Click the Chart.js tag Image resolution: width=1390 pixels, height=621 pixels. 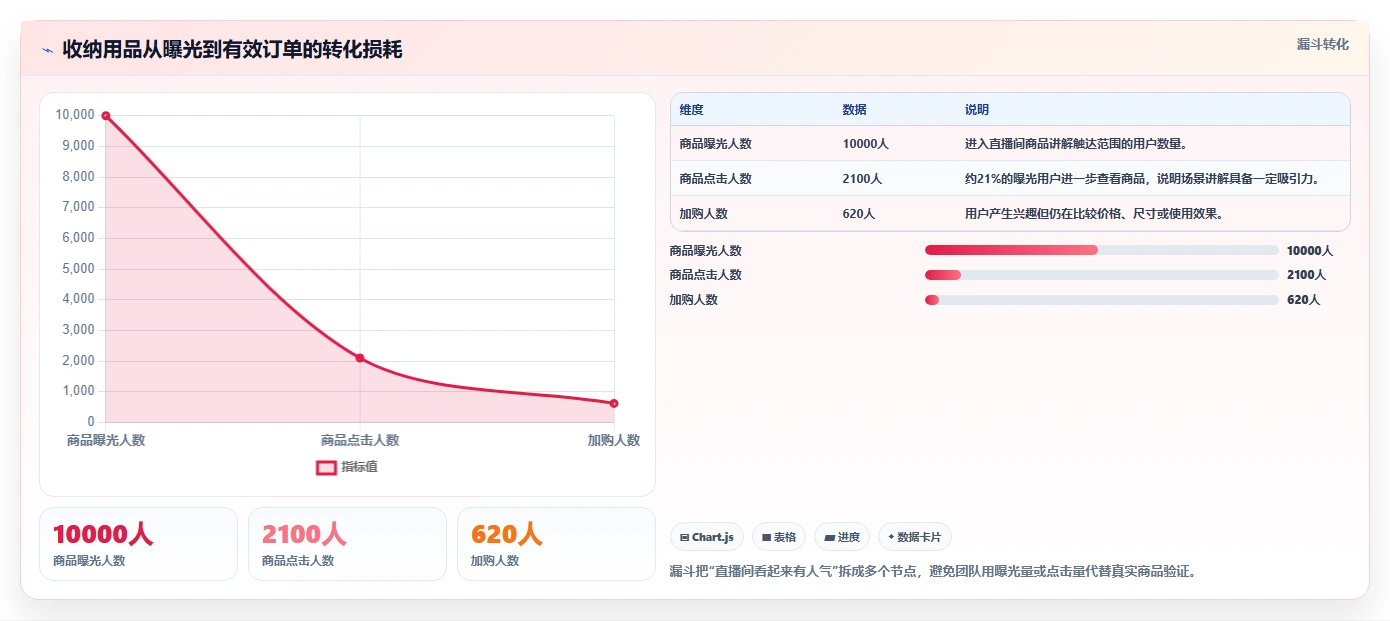pyautogui.click(x=707, y=537)
